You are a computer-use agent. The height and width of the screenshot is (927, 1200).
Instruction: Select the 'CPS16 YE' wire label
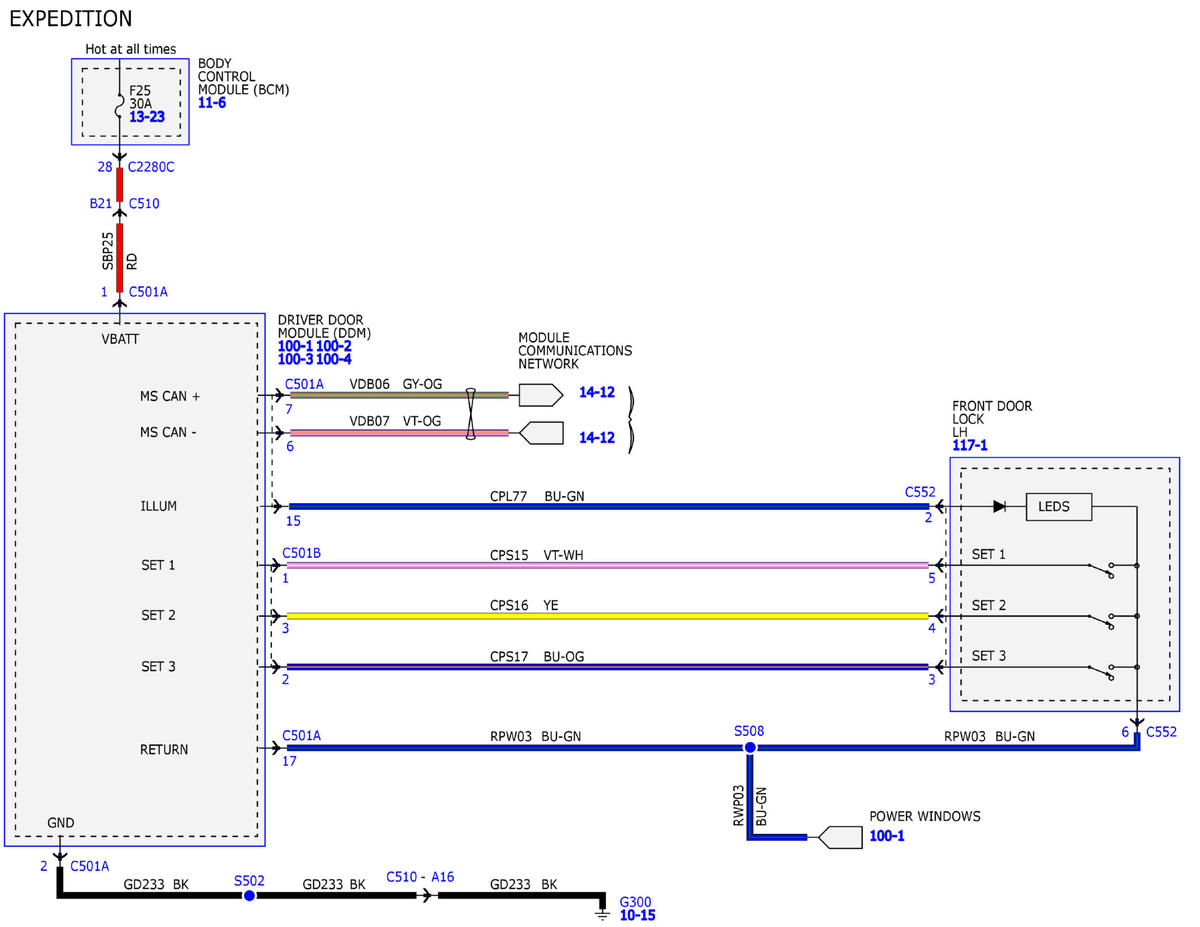coord(523,605)
